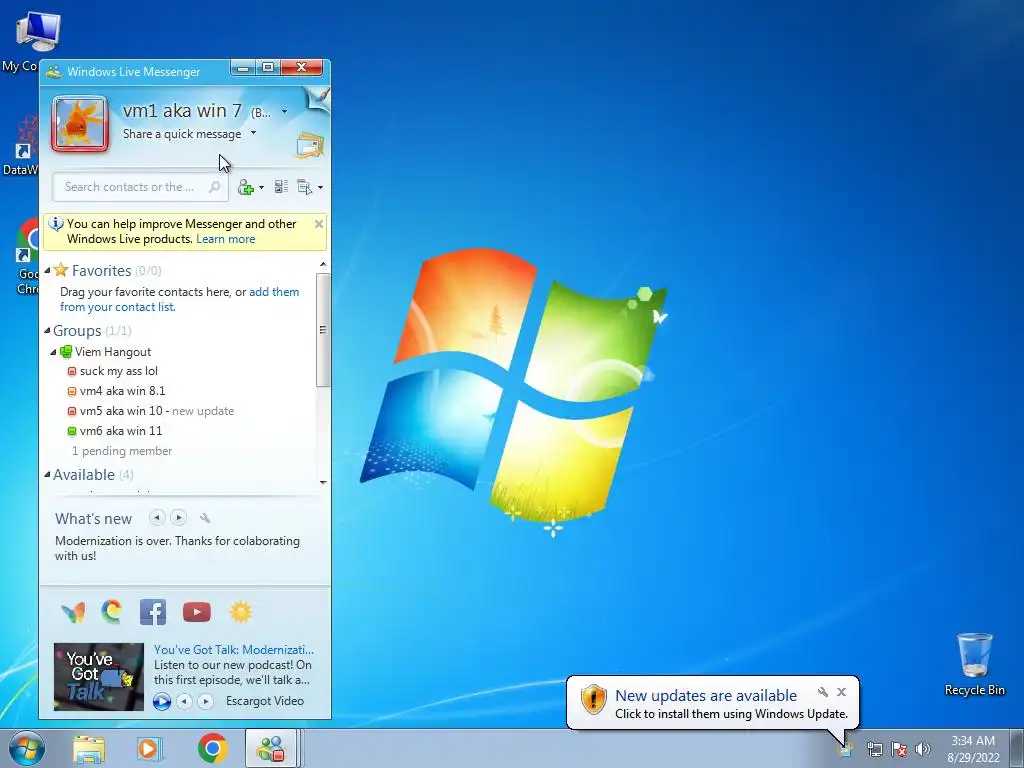The width and height of the screenshot is (1024, 768).
Task: Click the contact list scroll up arrow
Action: click(x=323, y=264)
